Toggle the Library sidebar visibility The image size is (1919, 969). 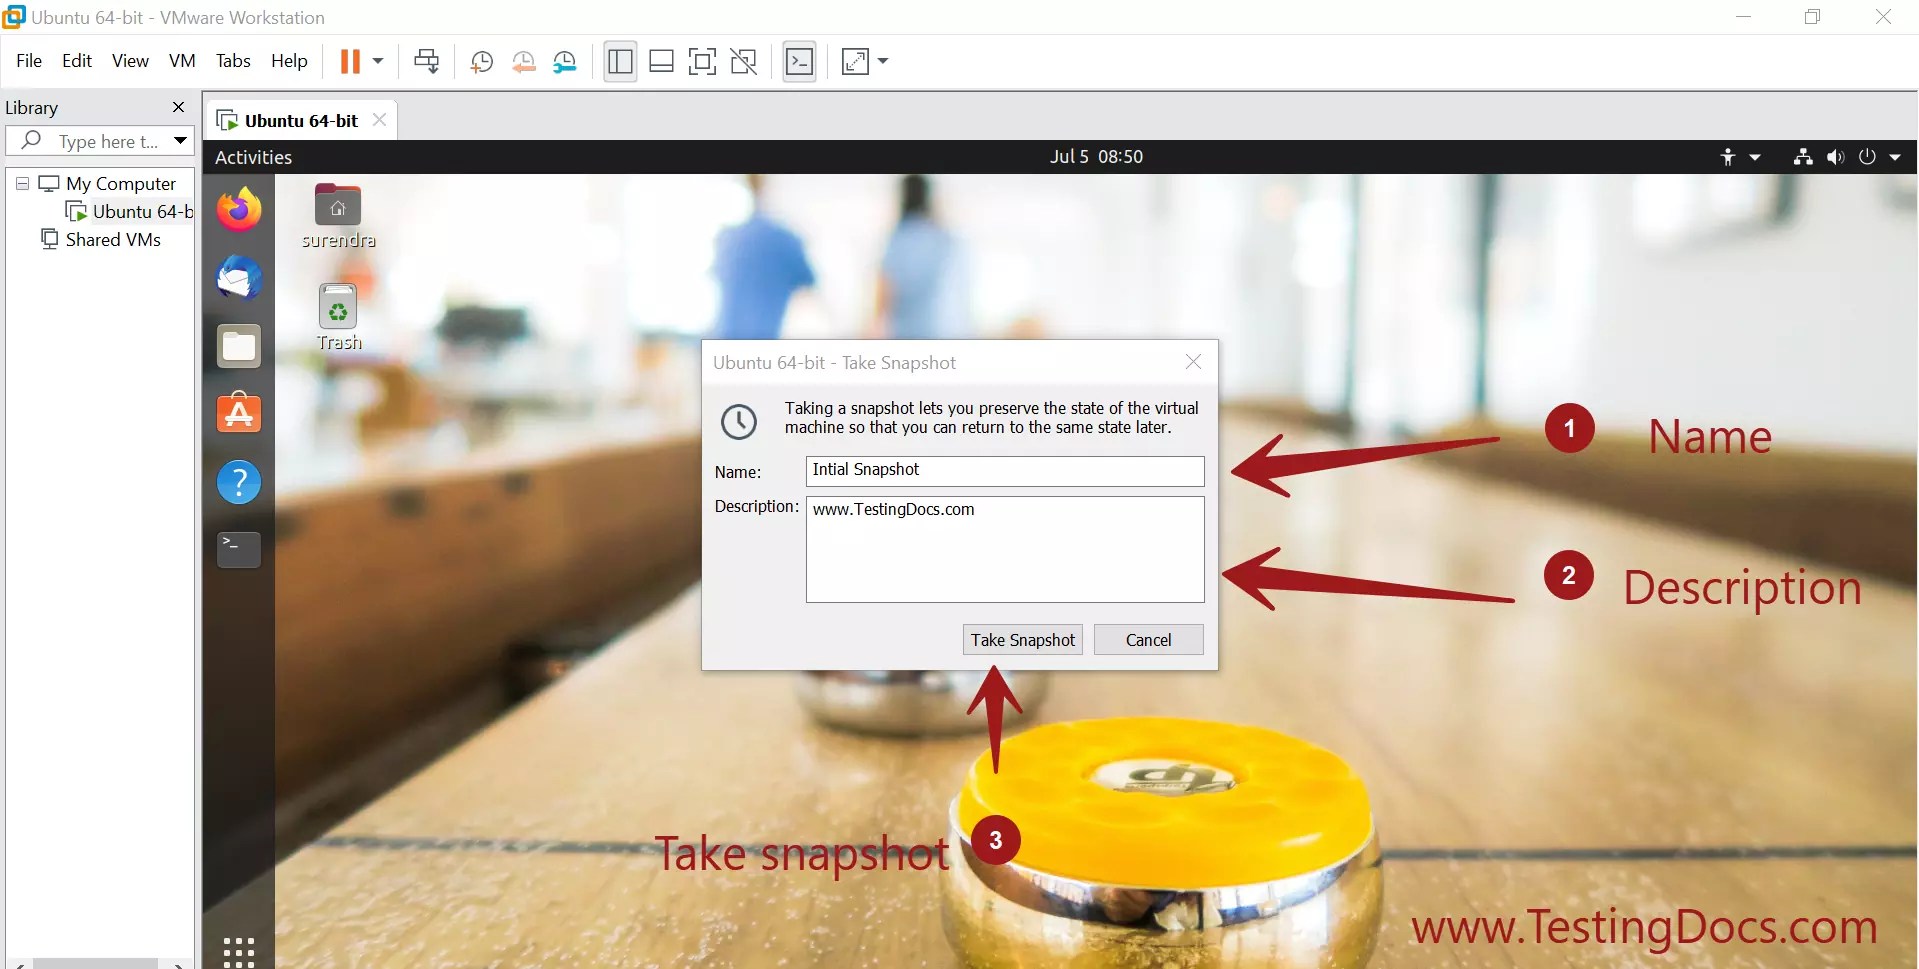click(620, 61)
